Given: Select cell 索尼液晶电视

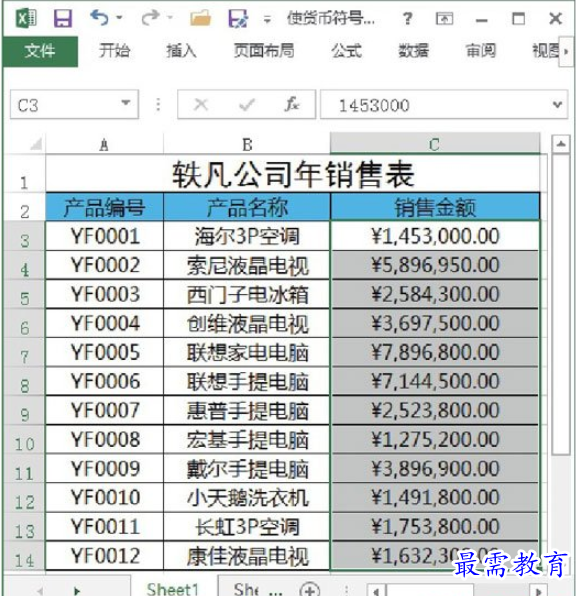Looking at the screenshot, I should click(247, 265).
